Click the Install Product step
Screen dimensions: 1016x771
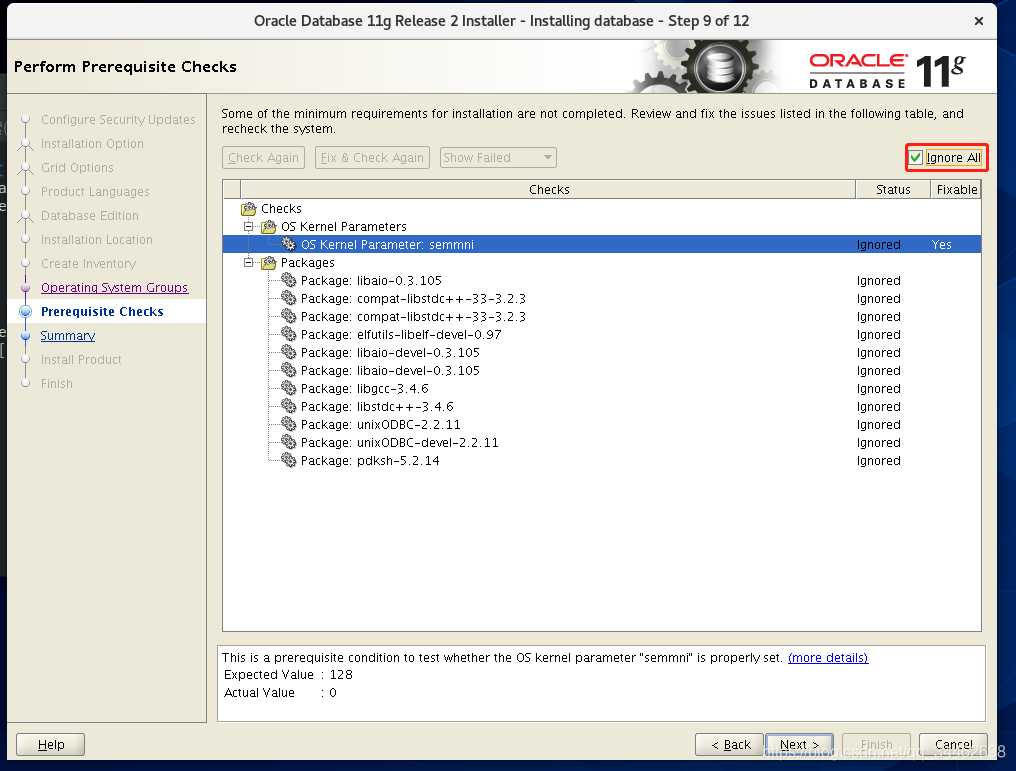point(81,360)
